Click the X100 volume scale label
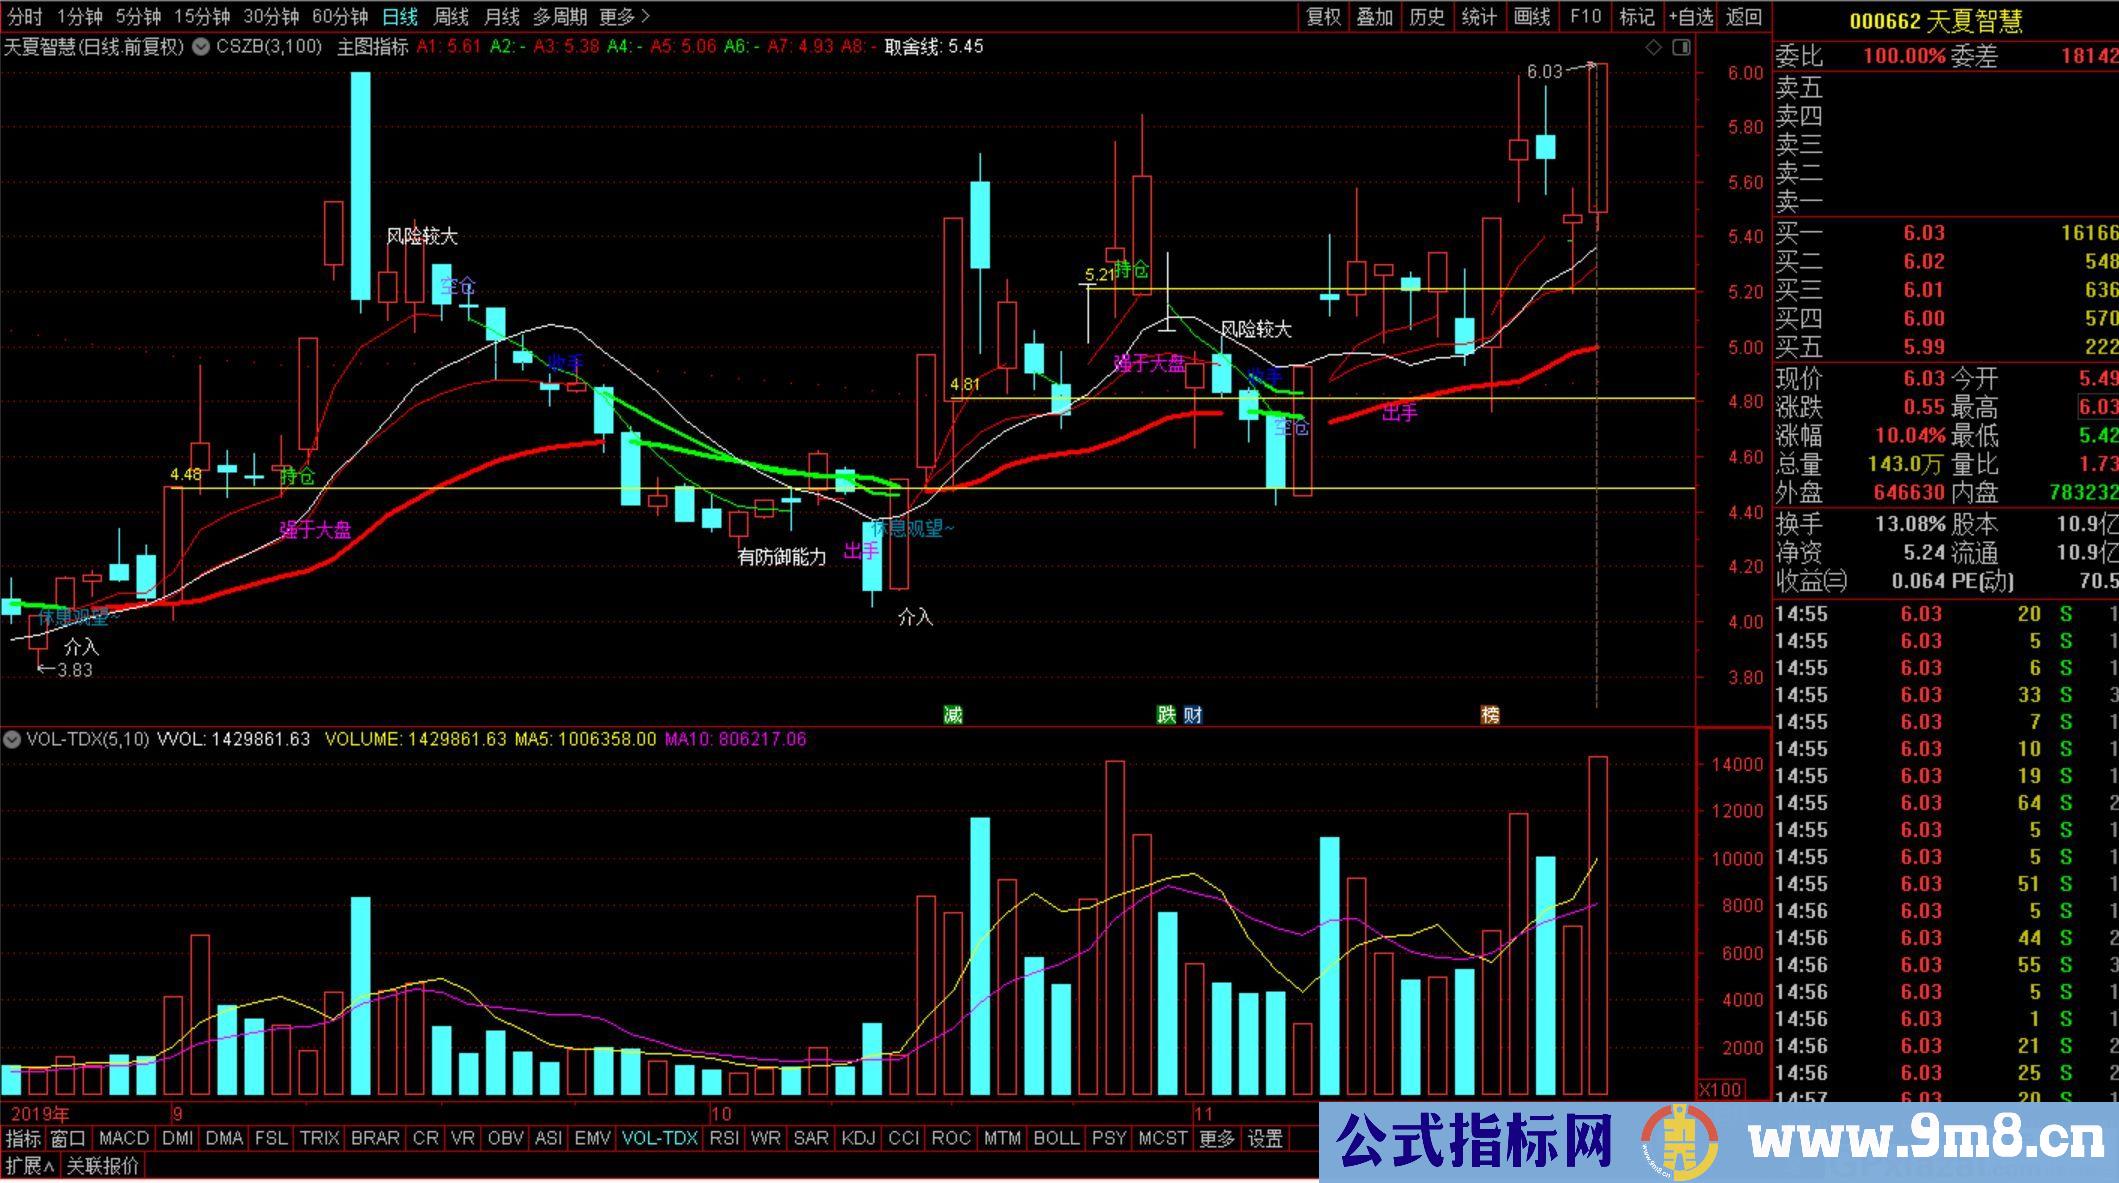The width and height of the screenshot is (2119, 1183). pyautogui.click(x=1720, y=1089)
